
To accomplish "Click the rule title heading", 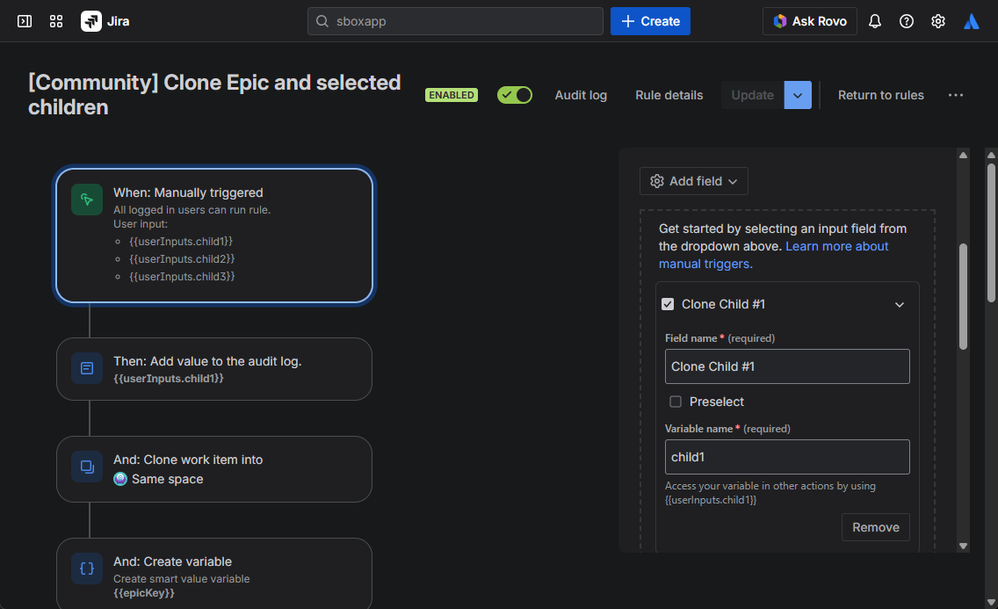I will pyautogui.click(x=214, y=95).
